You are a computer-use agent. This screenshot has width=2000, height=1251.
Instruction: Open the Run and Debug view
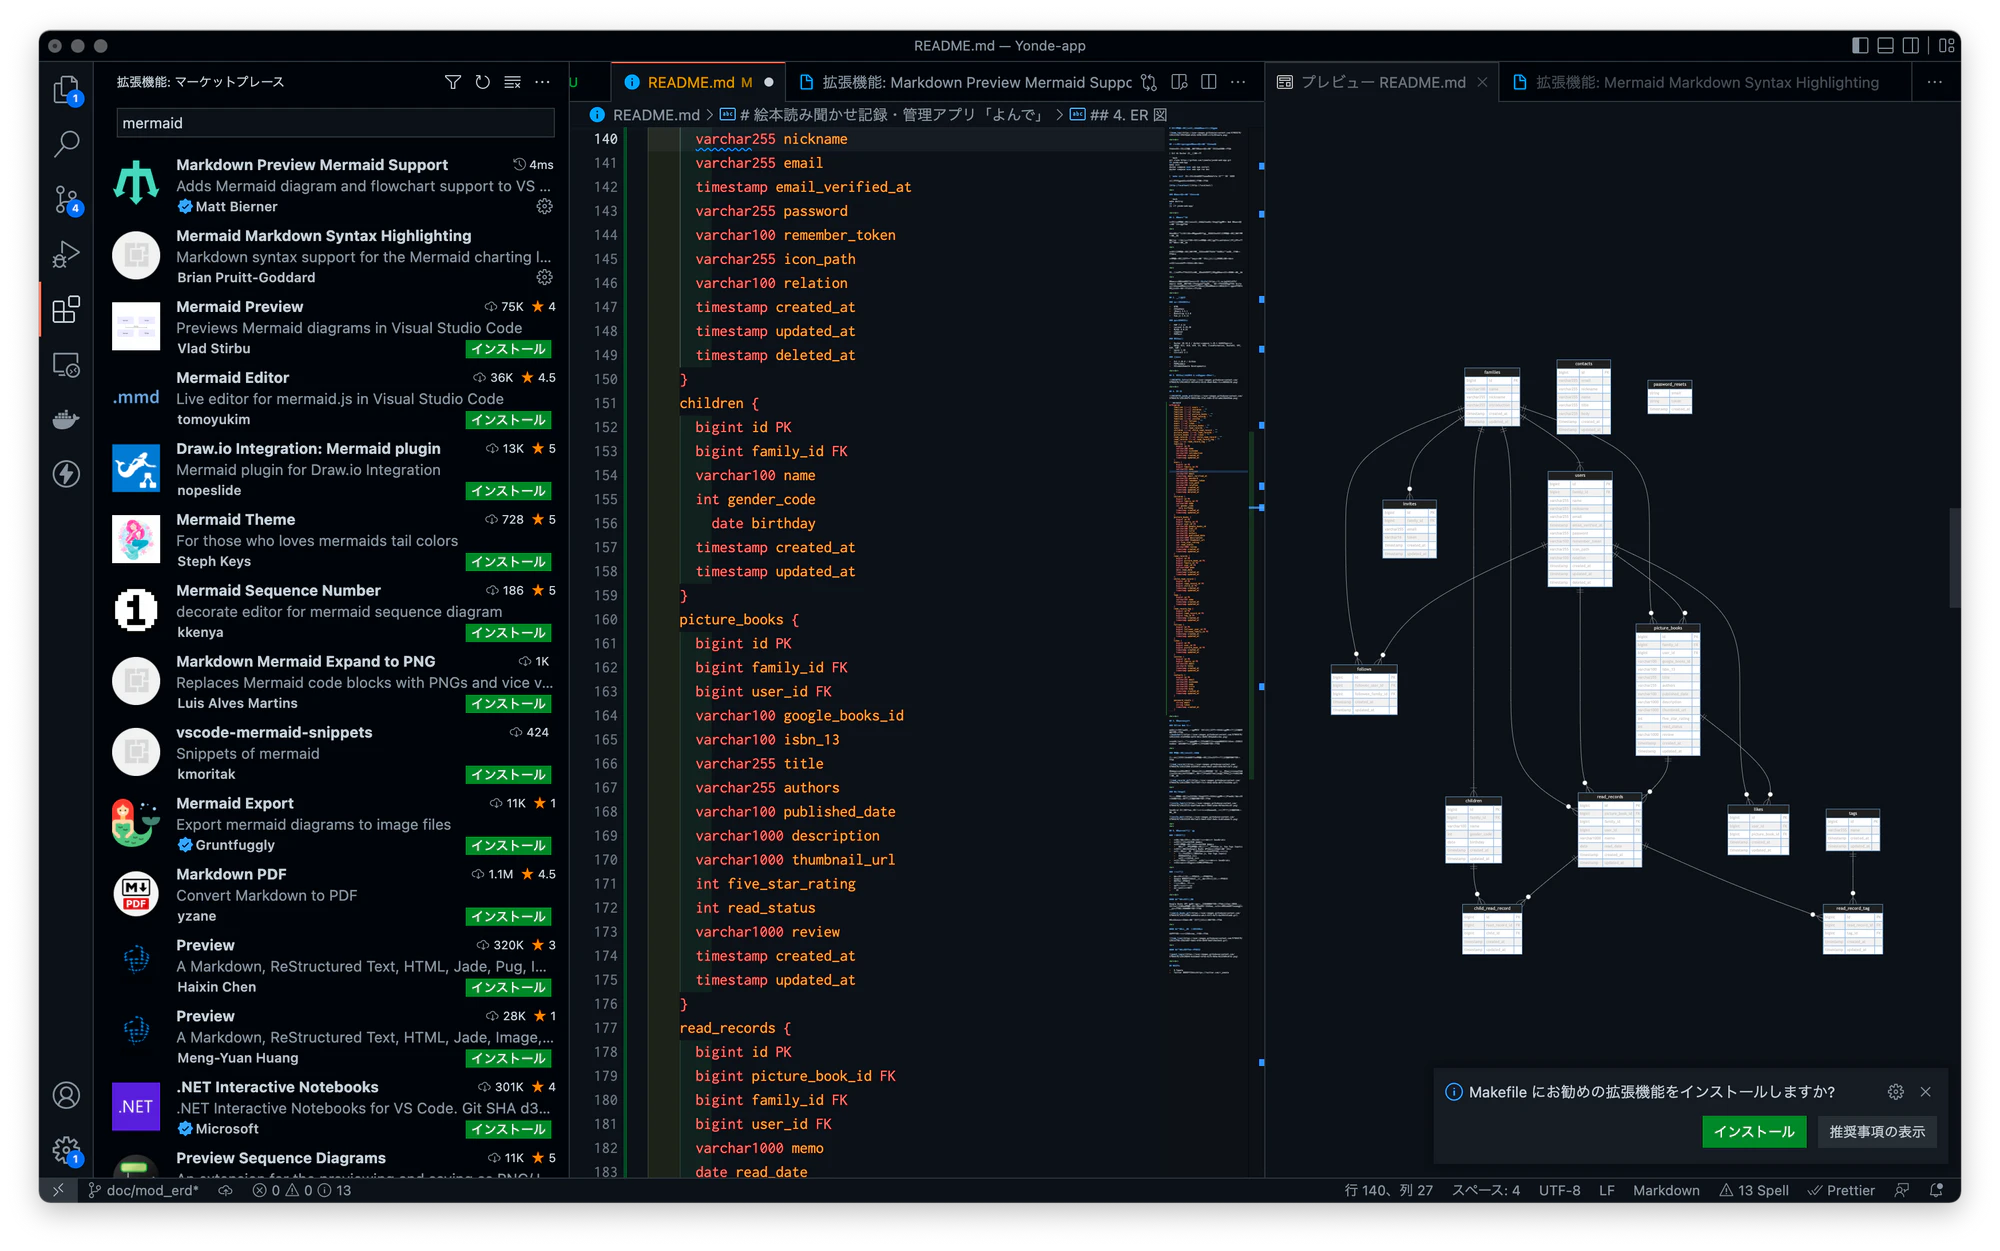66,255
